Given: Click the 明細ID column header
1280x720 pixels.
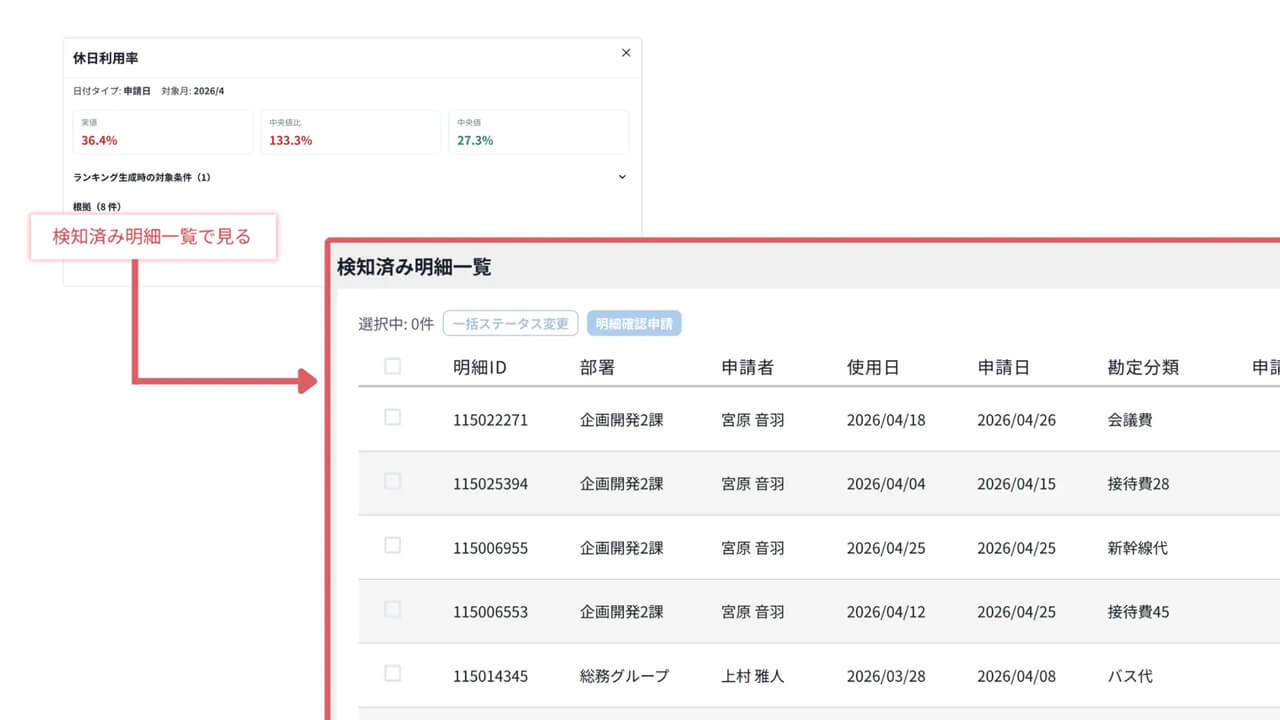Looking at the screenshot, I should click(x=480, y=367).
